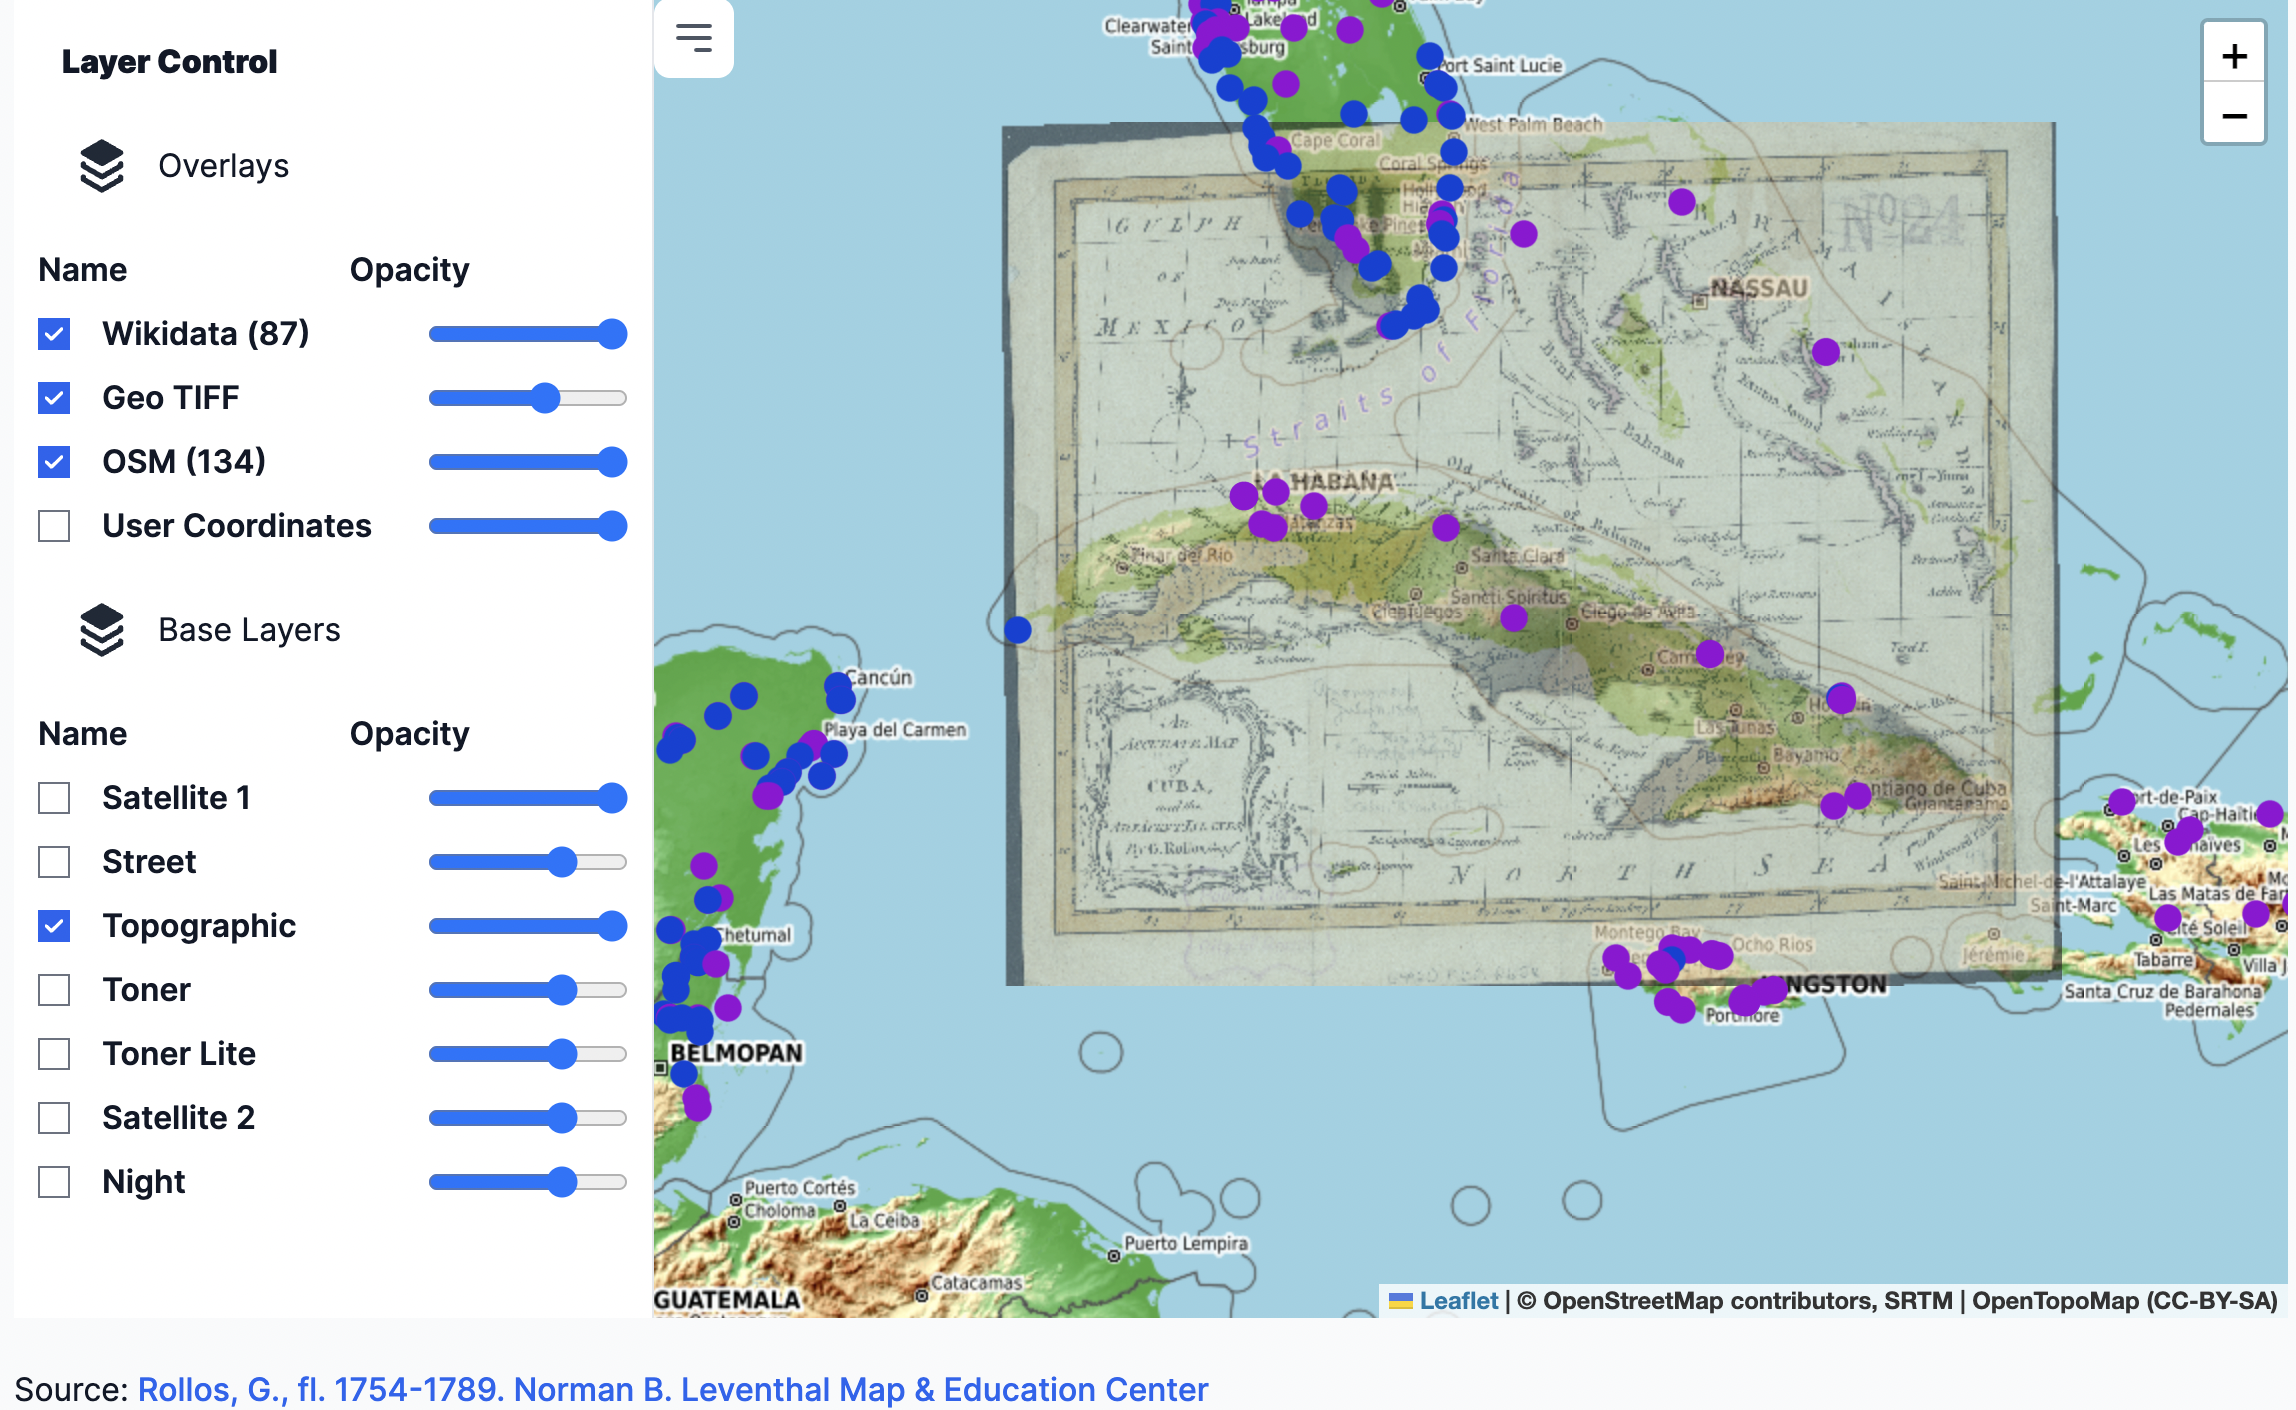Adjust the Toner opacity slider
The width and height of the screenshot is (2296, 1410).
pyautogui.click(x=528, y=990)
